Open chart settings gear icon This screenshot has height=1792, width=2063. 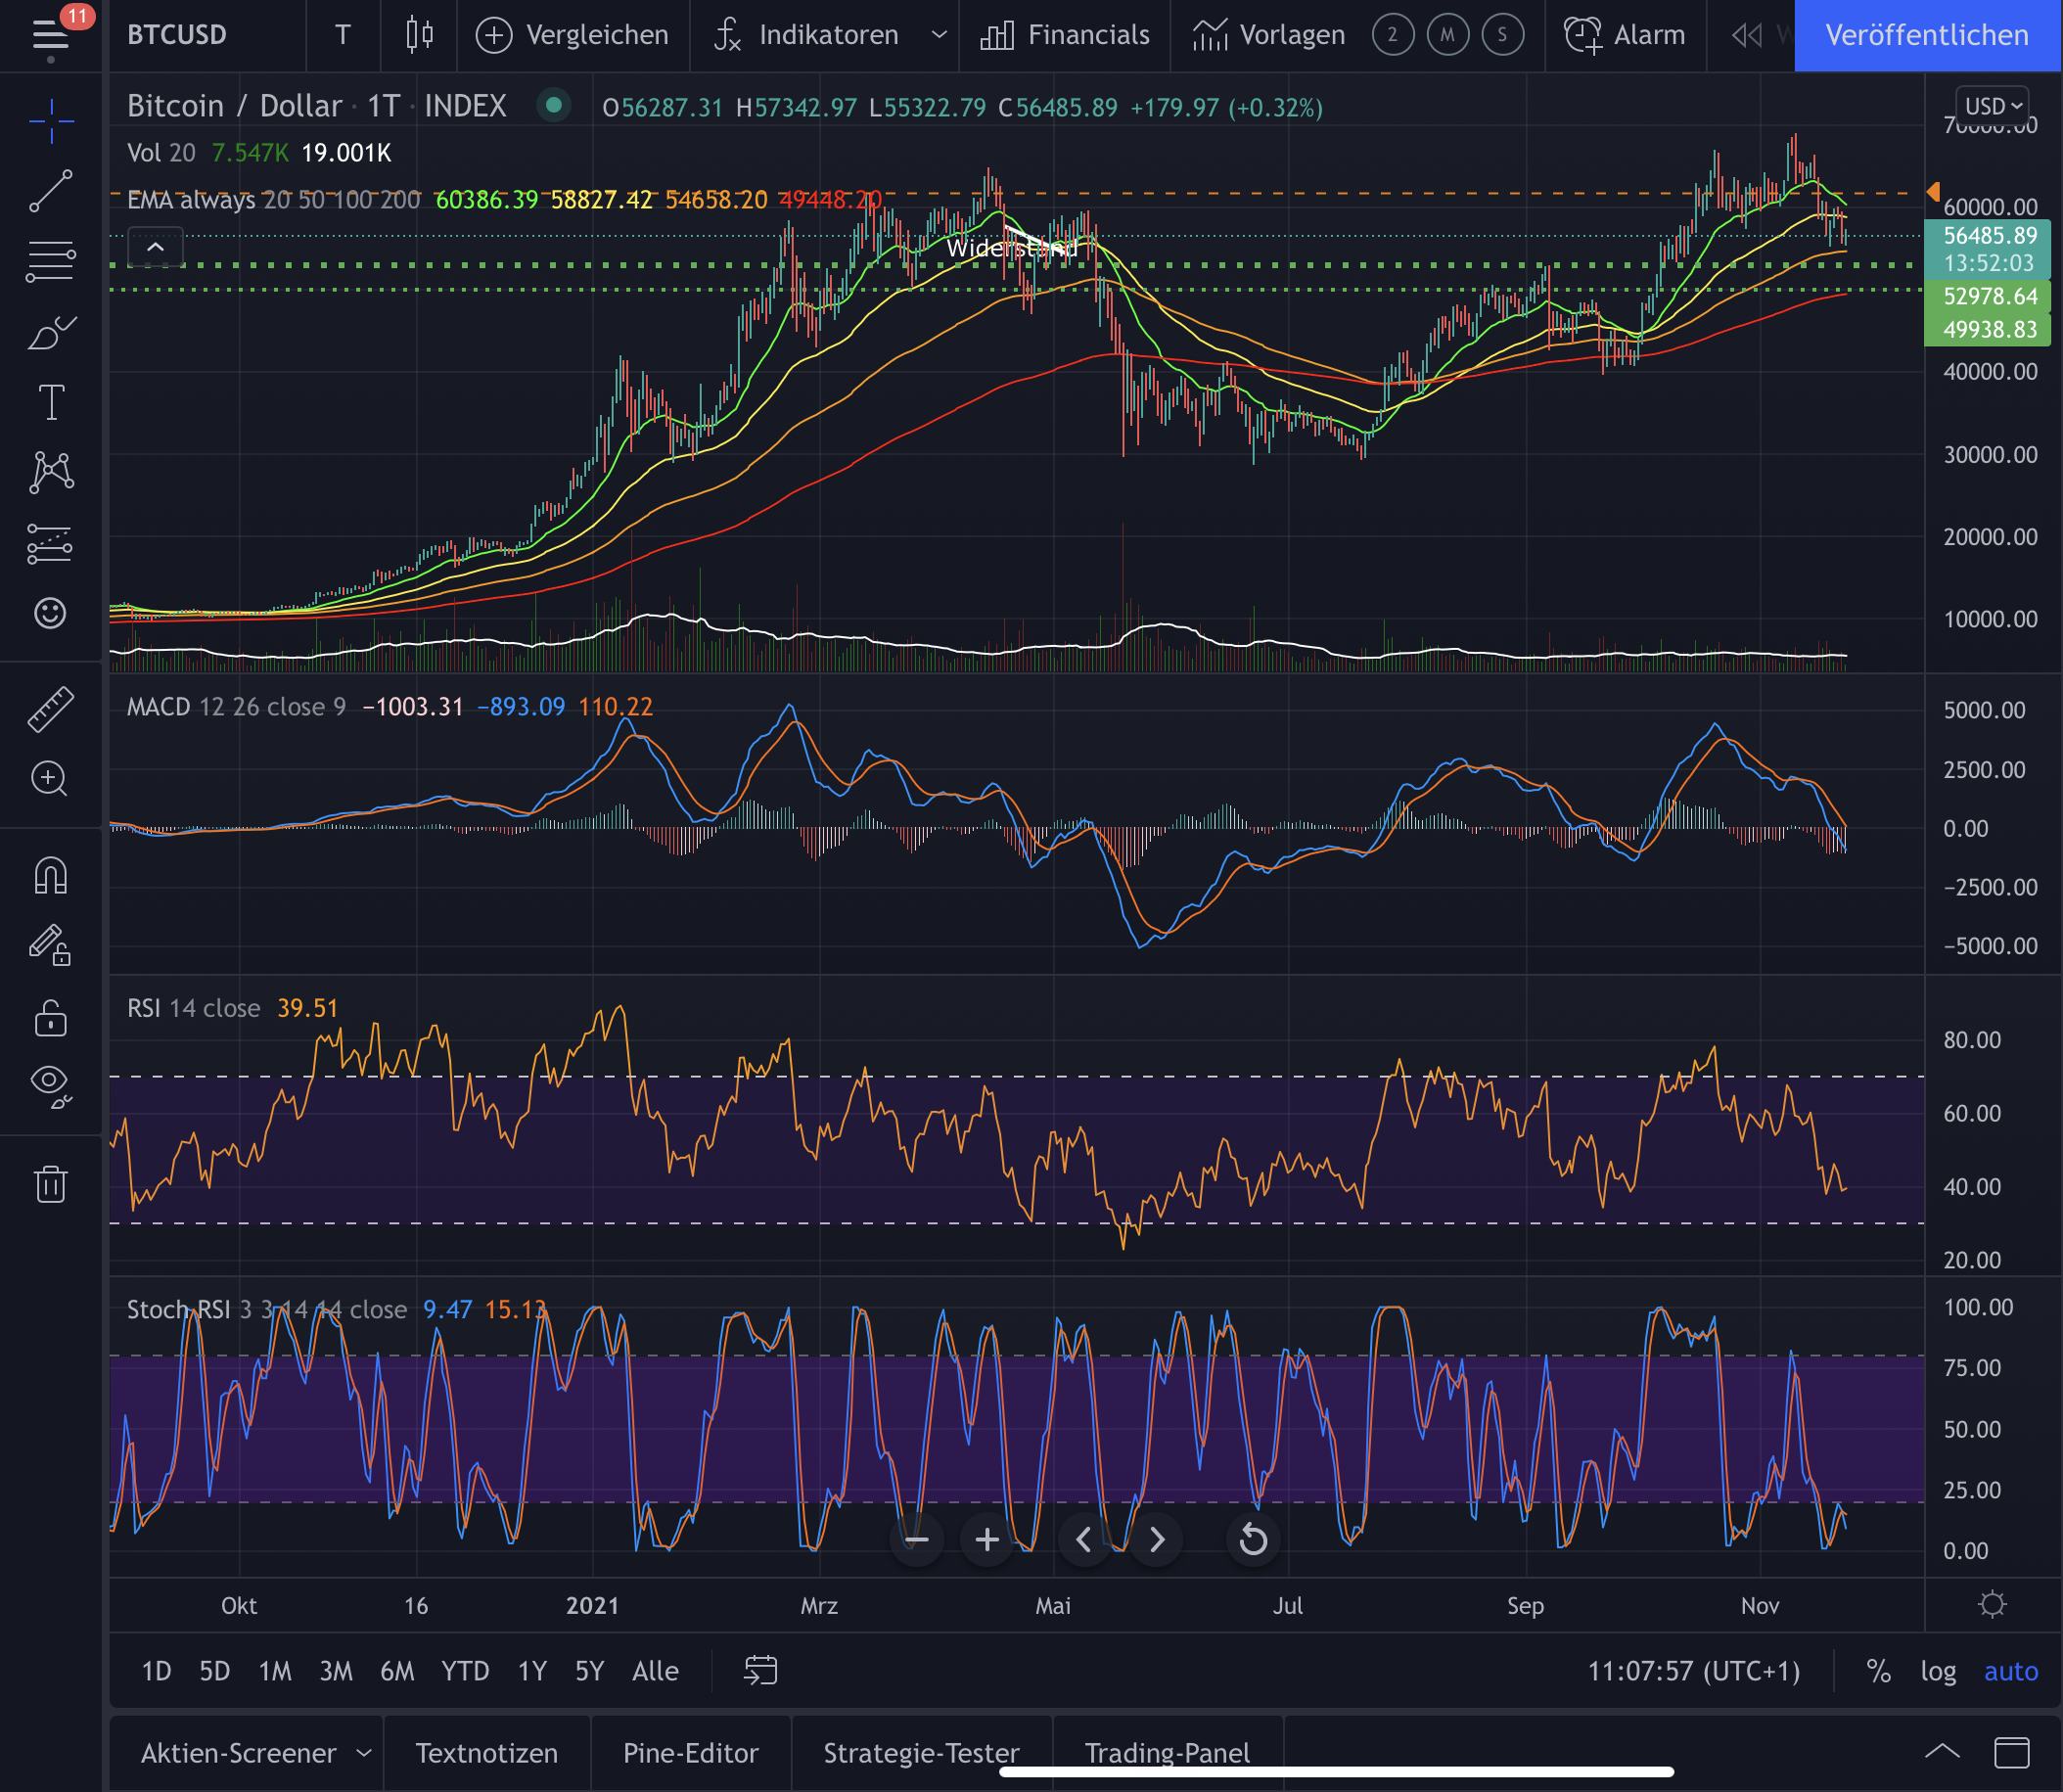click(x=1992, y=1605)
